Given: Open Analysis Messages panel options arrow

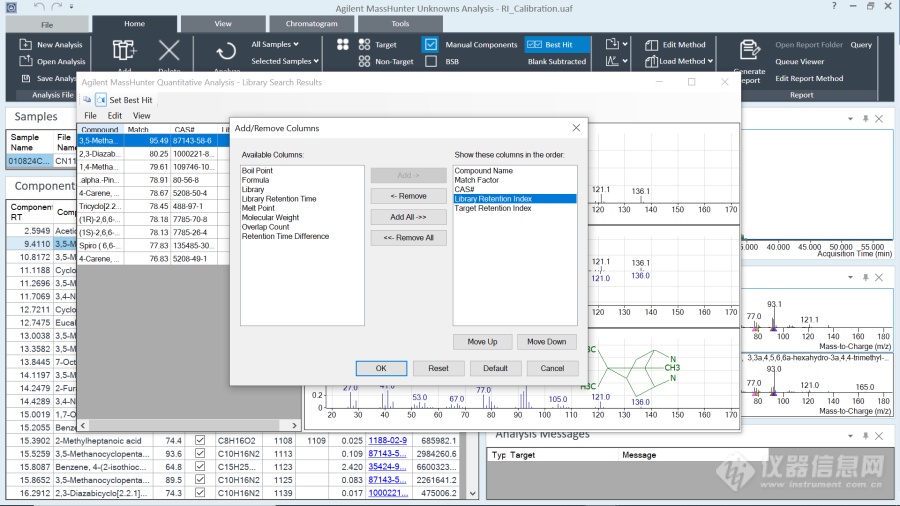Looking at the screenshot, I should [x=850, y=436].
